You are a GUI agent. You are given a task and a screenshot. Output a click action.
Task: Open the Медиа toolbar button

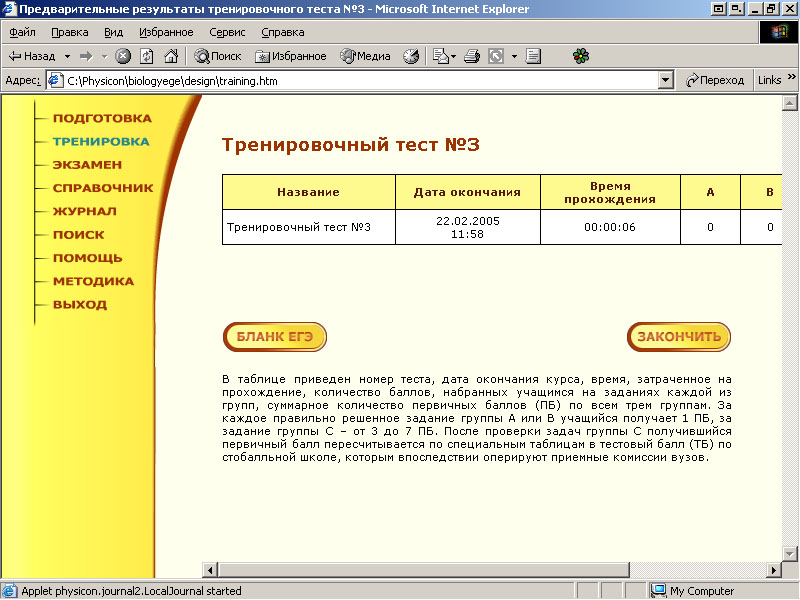(x=365, y=56)
